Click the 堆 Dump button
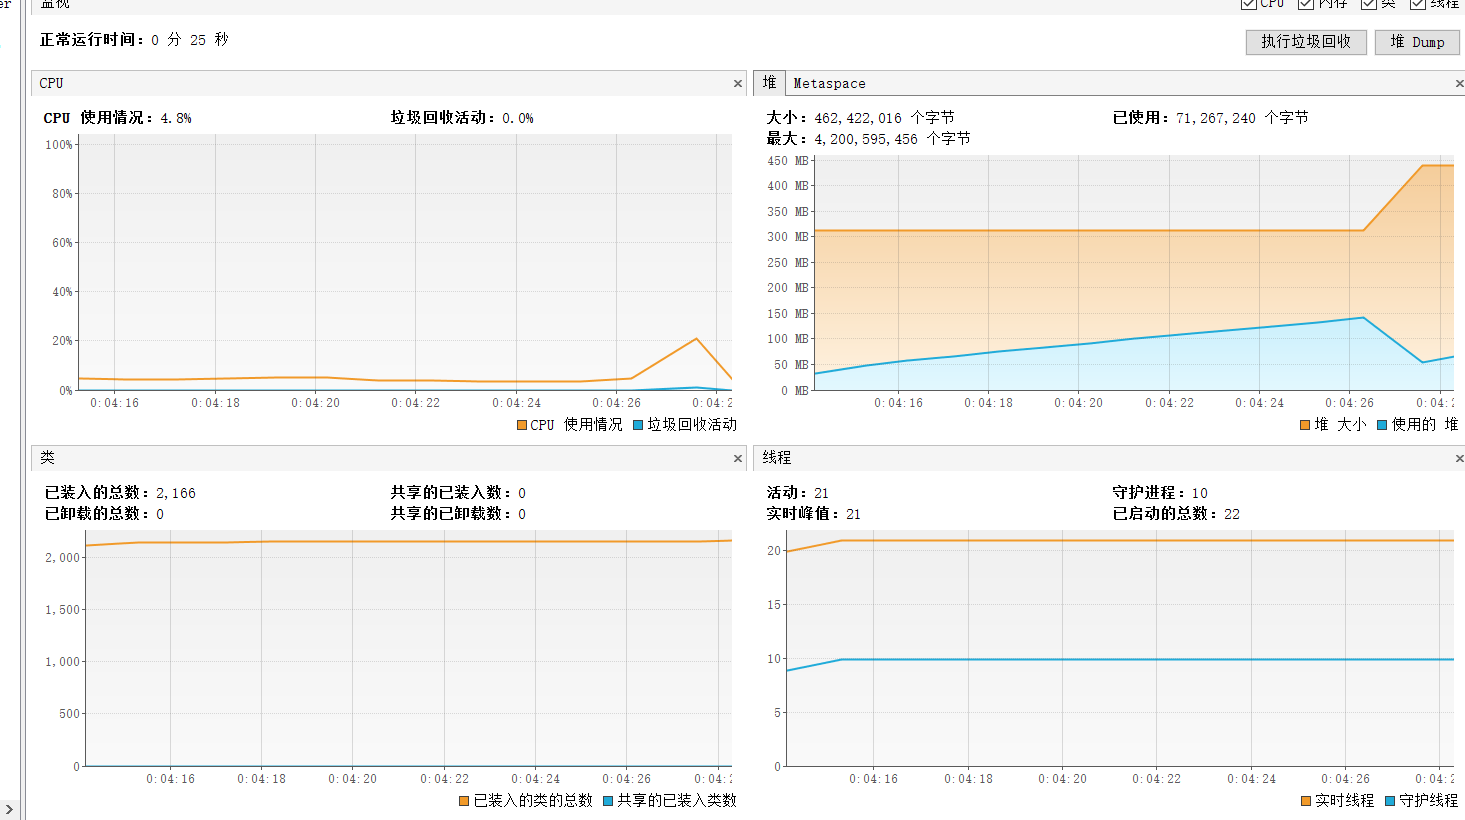Screen dimensions: 1465x820 (x=1417, y=42)
